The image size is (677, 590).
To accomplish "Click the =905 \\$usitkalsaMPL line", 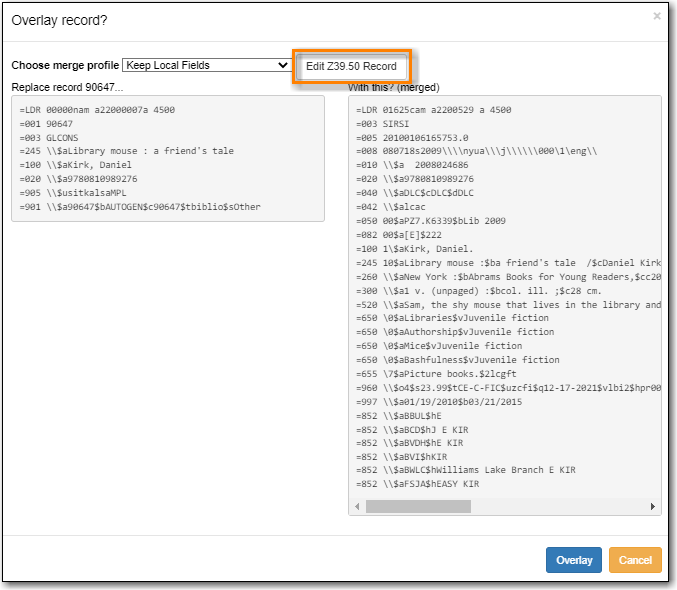I will [73, 193].
